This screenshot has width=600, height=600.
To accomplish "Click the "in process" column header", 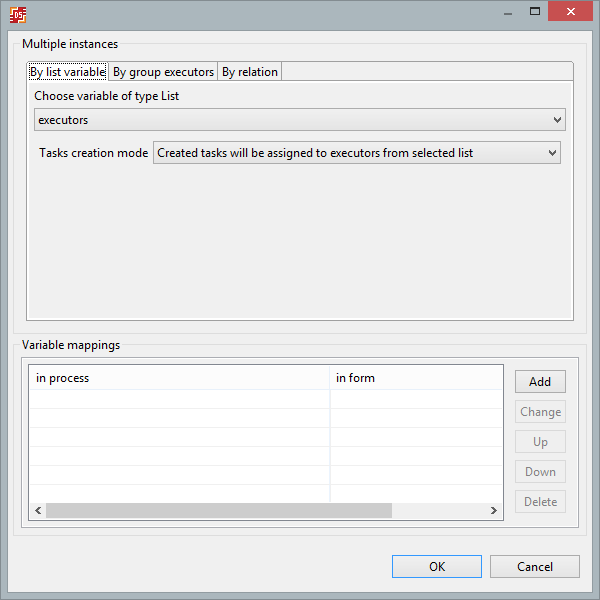I will pos(180,378).
